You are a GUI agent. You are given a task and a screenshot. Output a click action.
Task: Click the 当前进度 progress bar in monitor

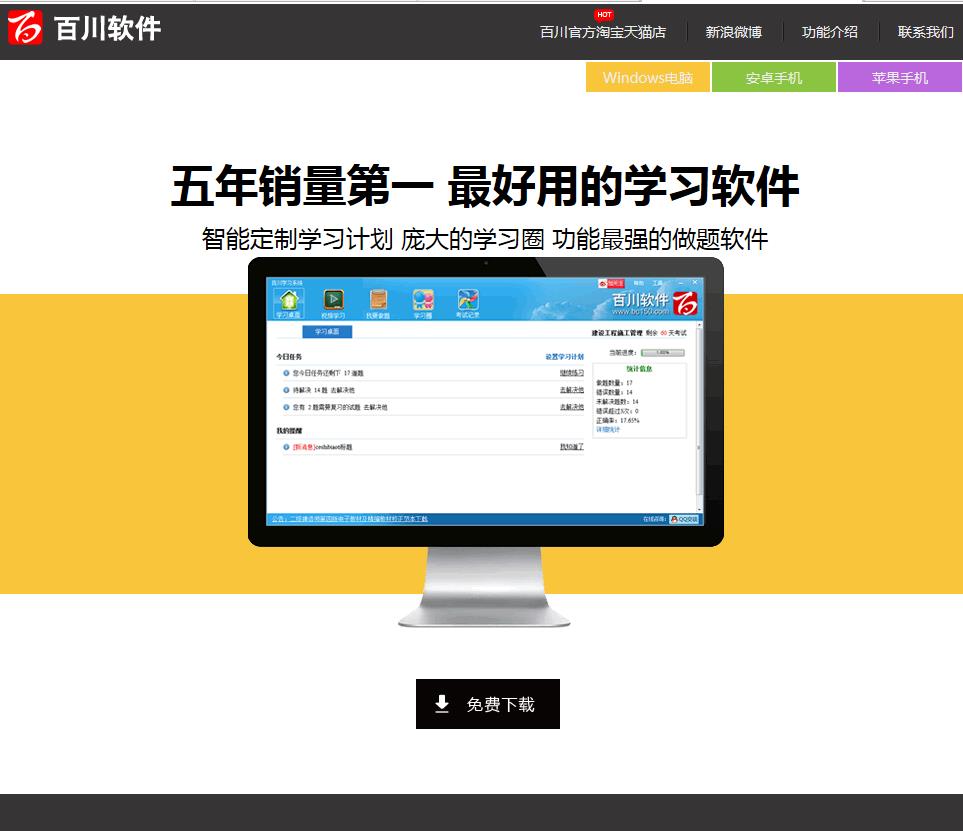(x=663, y=353)
